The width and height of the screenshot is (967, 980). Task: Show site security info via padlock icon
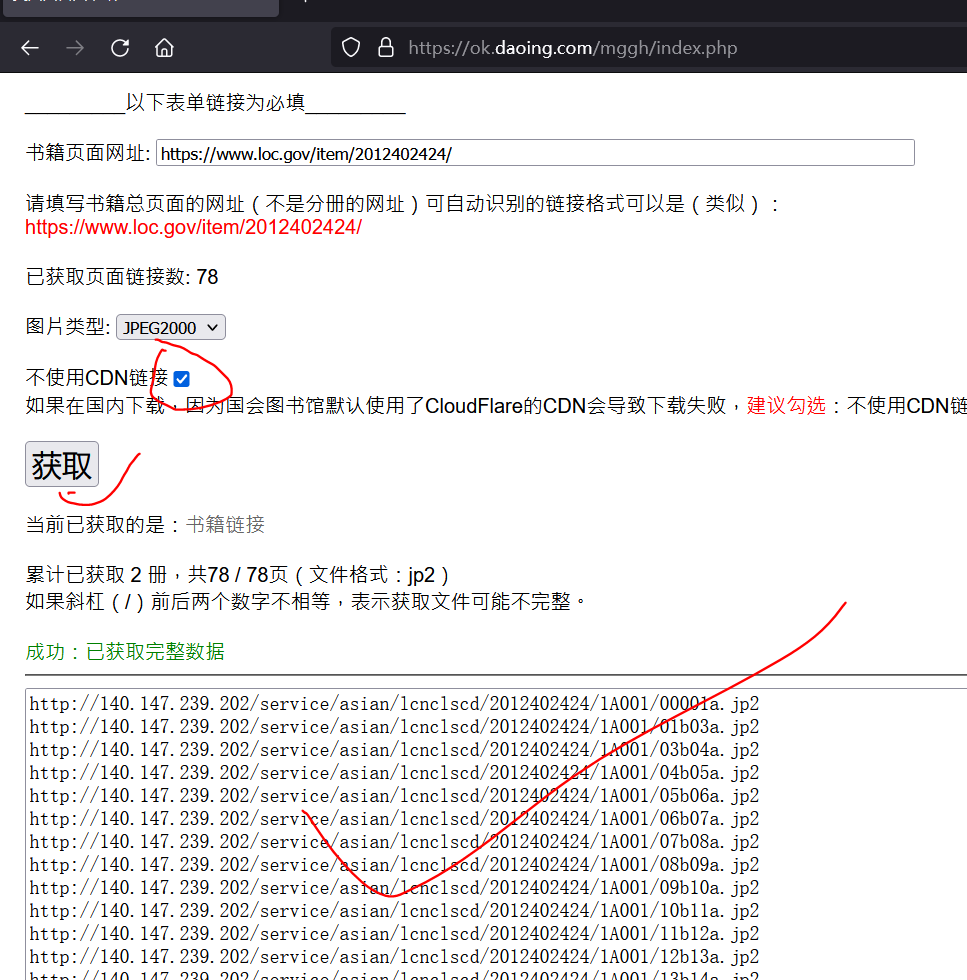pyautogui.click(x=385, y=48)
